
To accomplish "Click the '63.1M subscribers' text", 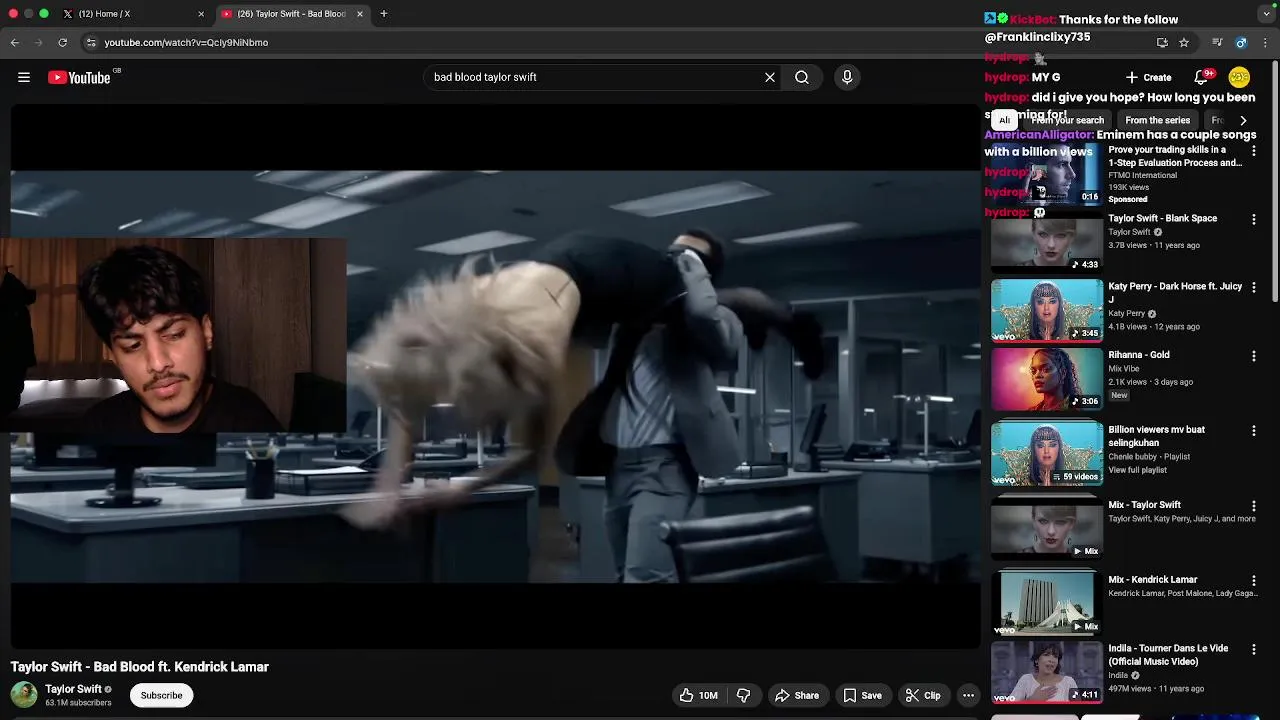I will pyautogui.click(x=78, y=703).
